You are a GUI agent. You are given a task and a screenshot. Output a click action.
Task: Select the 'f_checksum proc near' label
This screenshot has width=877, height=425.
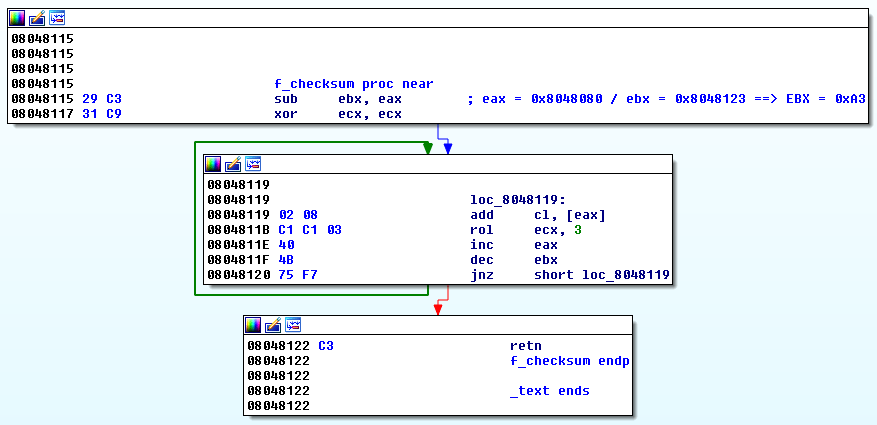353,84
